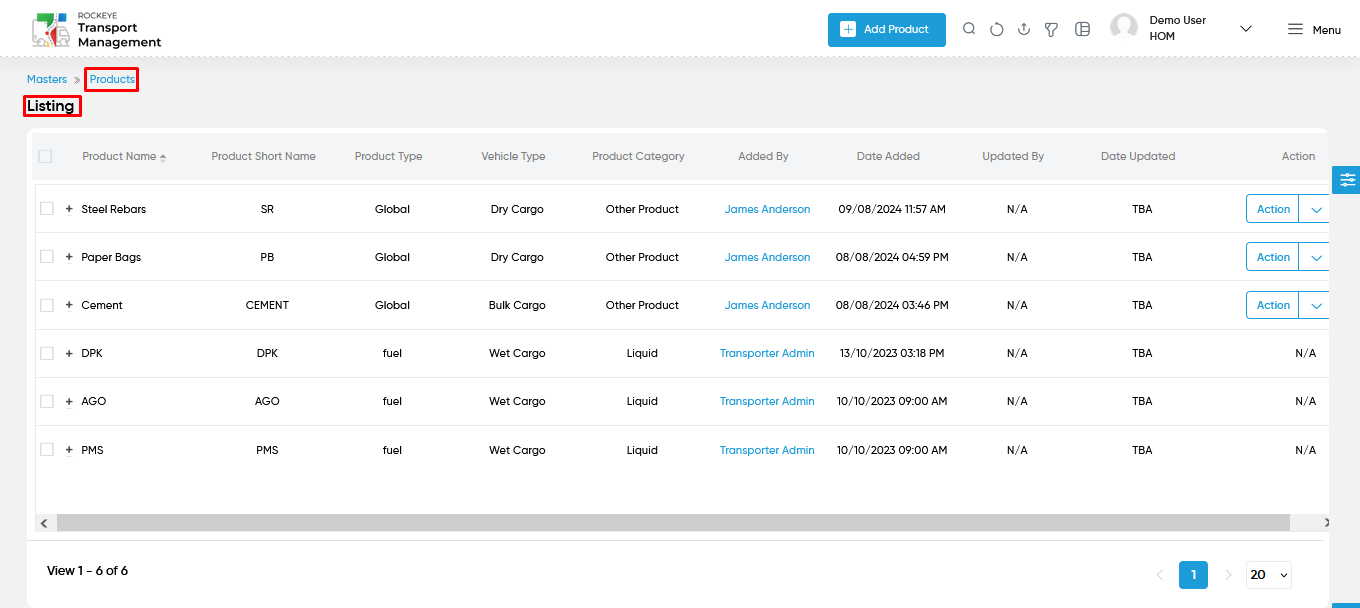The height and width of the screenshot is (608, 1360).
Task: Open the page size dropdown showing 20
Action: (x=1269, y=574)
